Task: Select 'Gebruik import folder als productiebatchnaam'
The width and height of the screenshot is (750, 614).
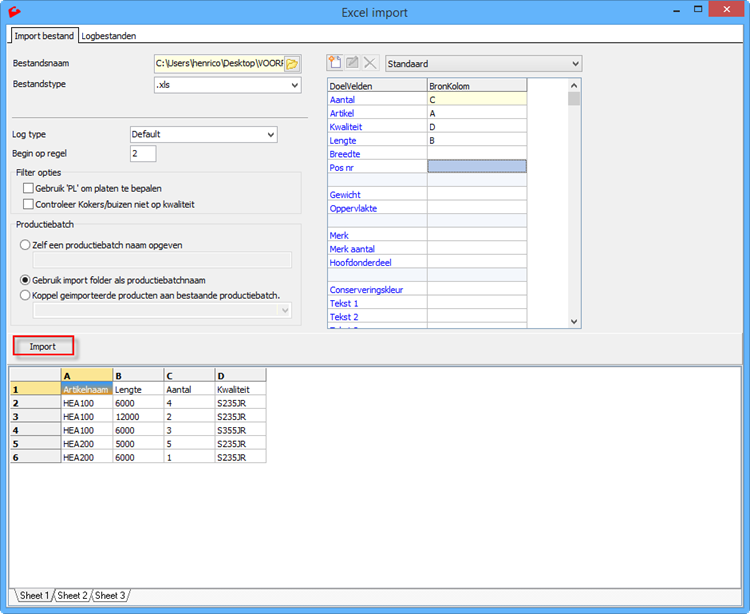Action: coord(25,280)
